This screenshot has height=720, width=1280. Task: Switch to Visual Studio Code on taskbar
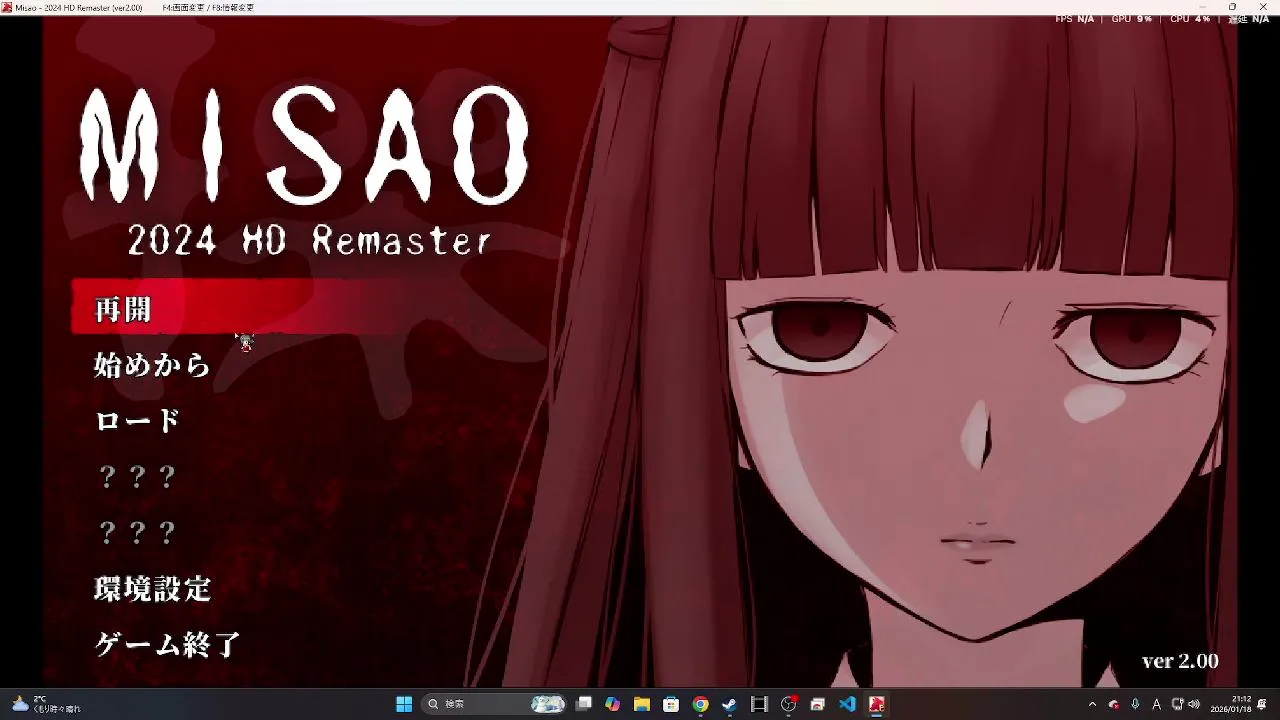pos(847,704)
